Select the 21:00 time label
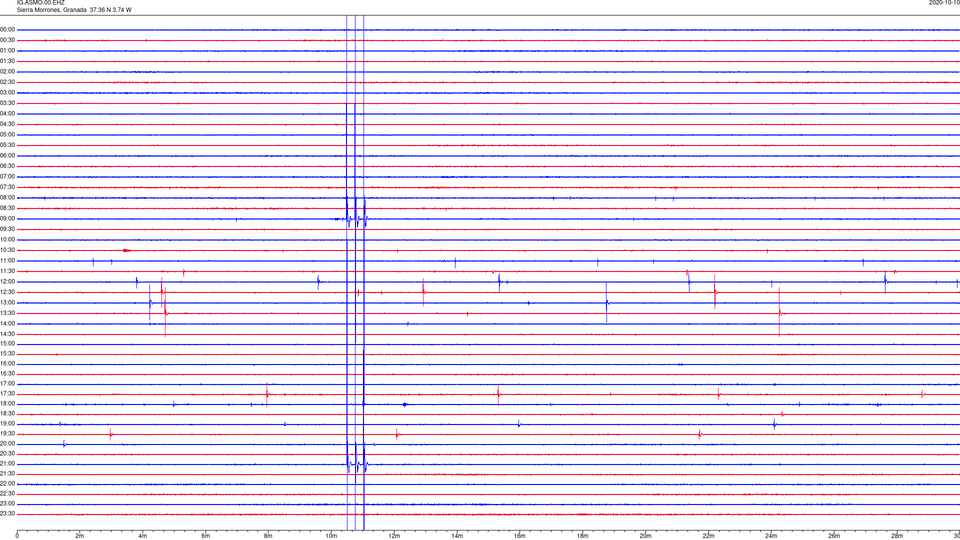The height and width of the screenshot is (540, 960). click(8, 463)
